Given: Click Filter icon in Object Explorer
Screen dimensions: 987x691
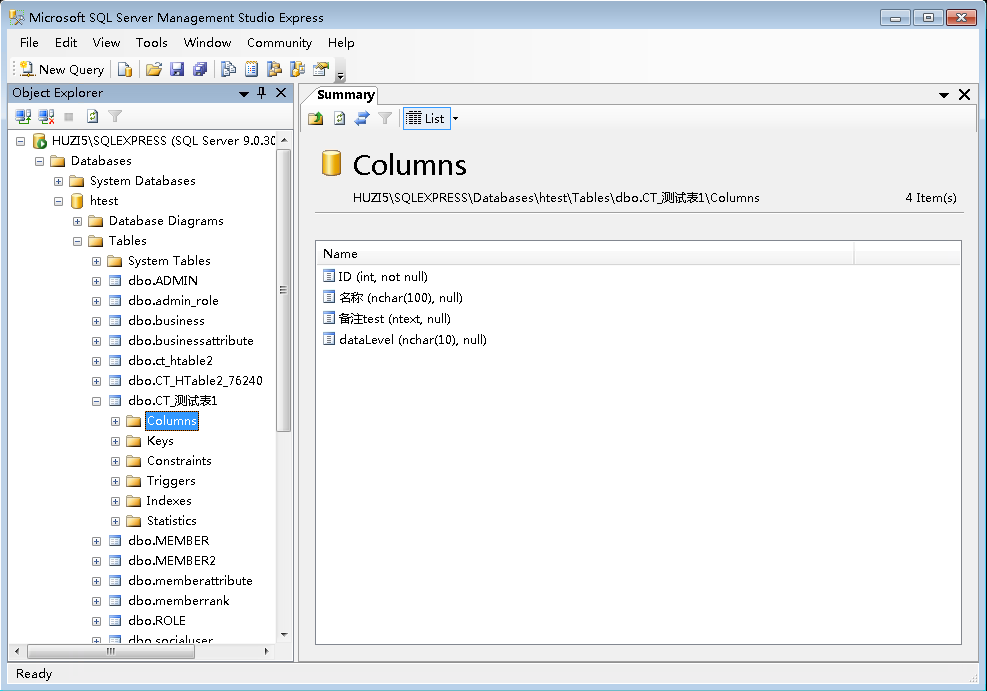Looking at the screenshot, I should 115,116.
